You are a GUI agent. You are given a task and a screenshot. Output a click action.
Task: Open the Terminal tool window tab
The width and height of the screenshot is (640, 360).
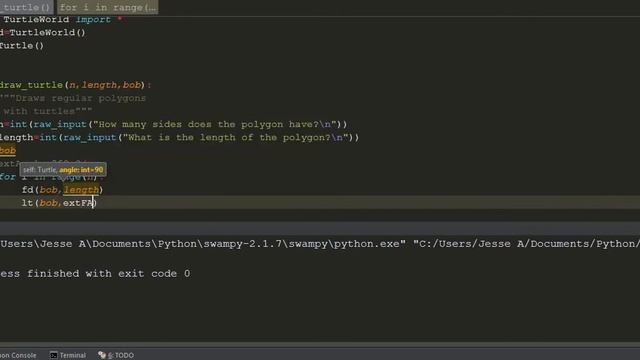pyautogui.click(x=68, y=355)
